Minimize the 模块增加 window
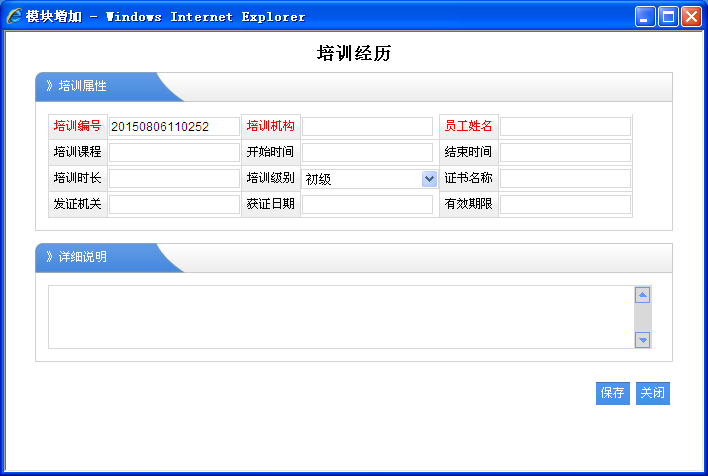Image resolution: width=708 pixels, height=476 pixels. click(x=645, y=16)
